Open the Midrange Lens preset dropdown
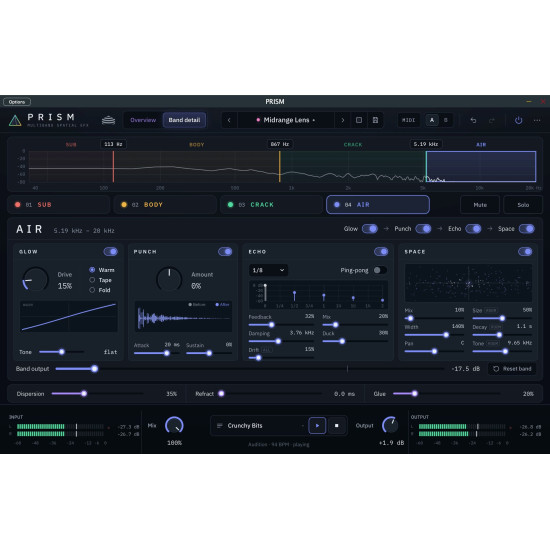The width and height of the screenshot is (550, 550). (286, 120)
